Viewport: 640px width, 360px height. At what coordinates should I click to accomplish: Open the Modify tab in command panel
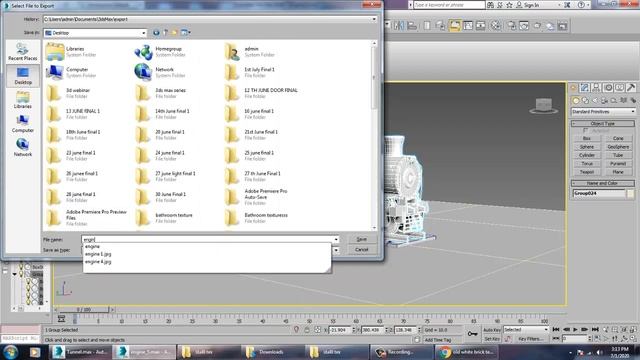pos(585,88)
